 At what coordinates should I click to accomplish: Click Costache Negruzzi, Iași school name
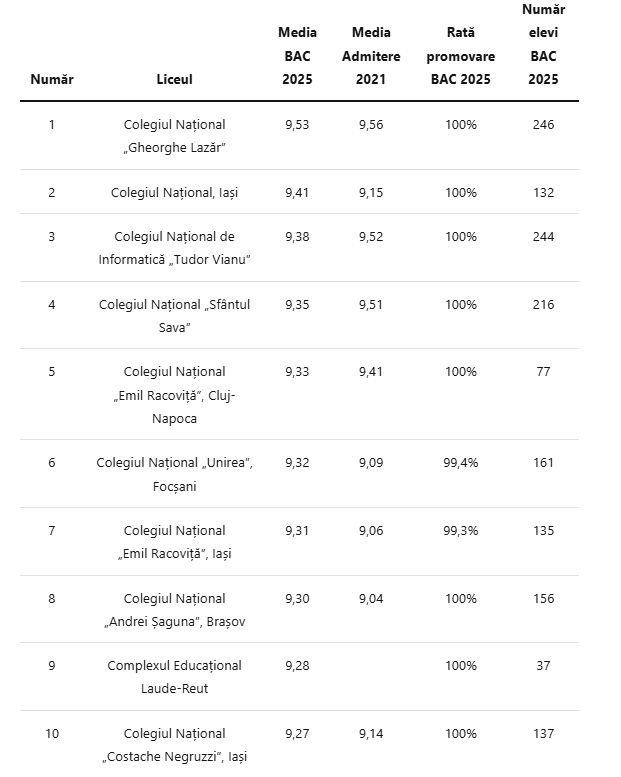[174, 745]
